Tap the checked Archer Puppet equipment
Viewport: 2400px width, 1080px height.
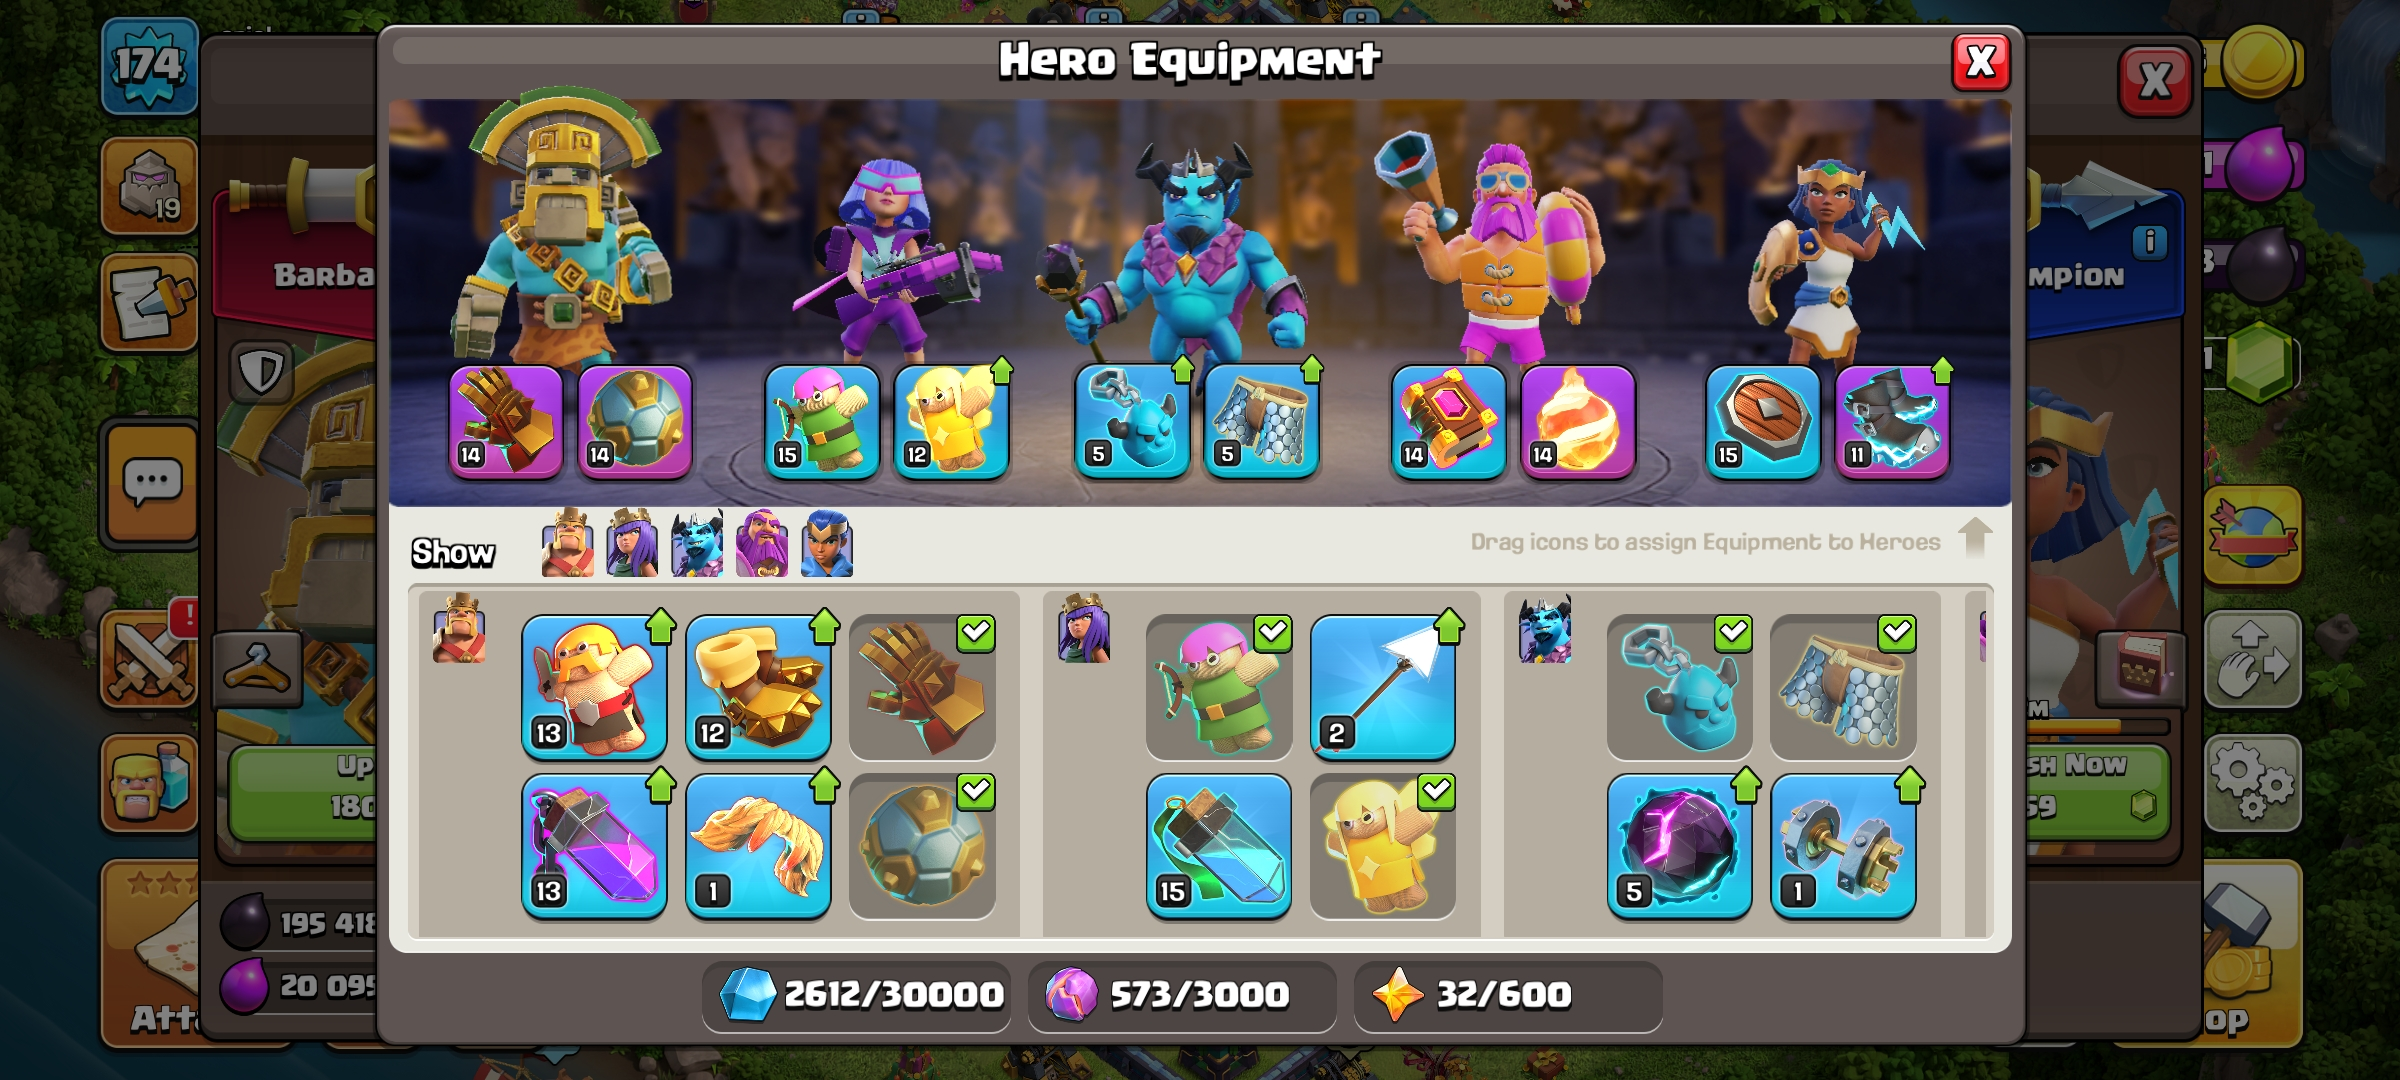[1219, 687]
